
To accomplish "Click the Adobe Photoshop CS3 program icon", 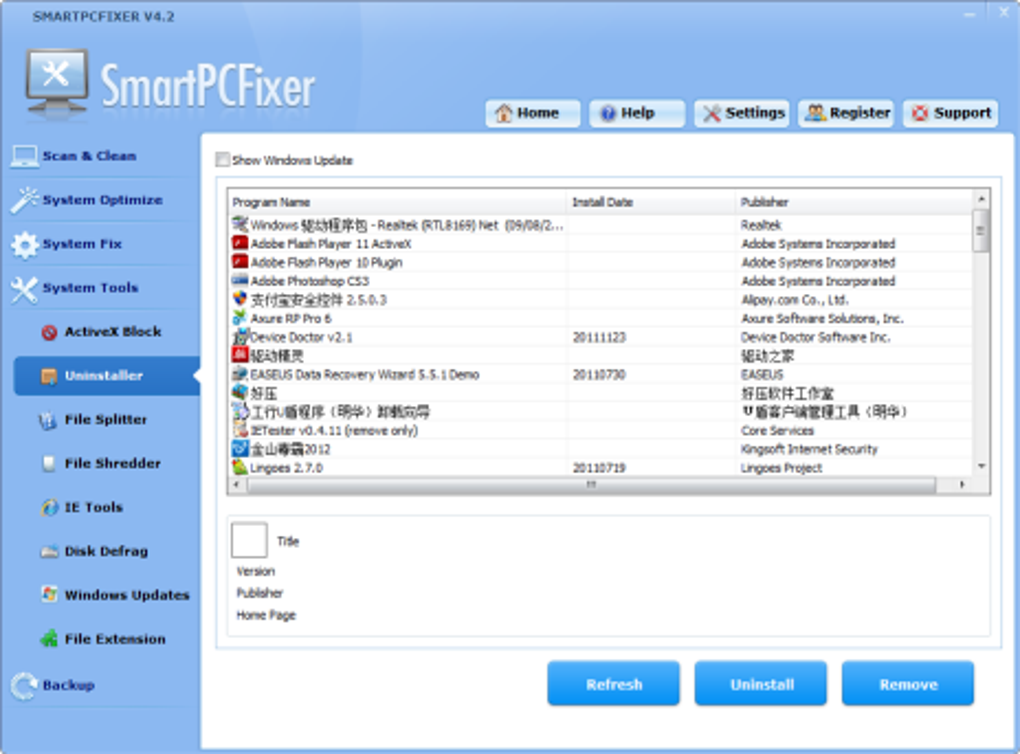I will (240, 280).
